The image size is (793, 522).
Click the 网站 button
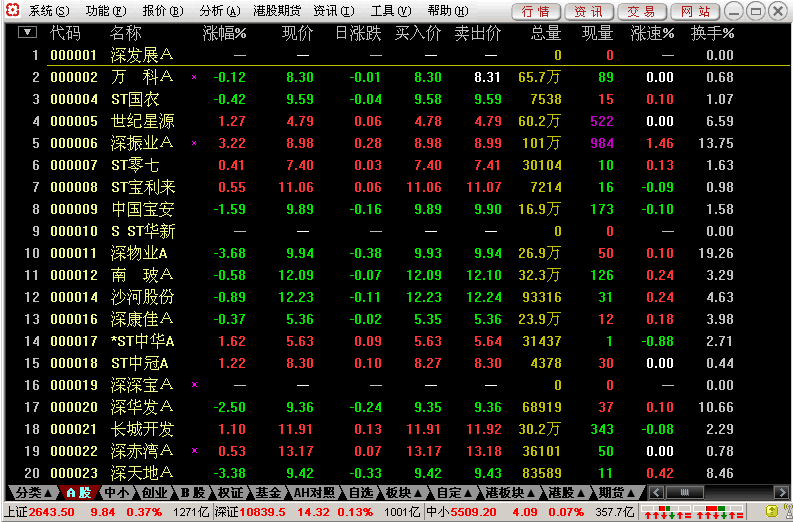point(695,11)
